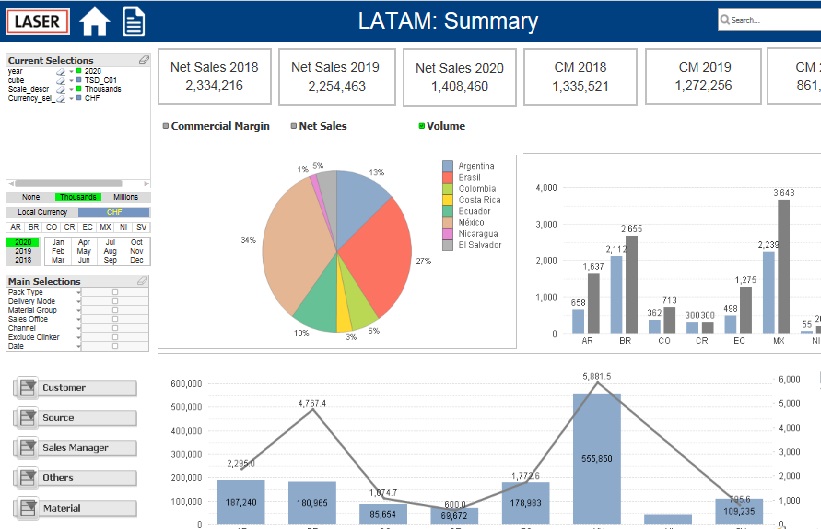Select the Volume radio option

click(x=421, y=126)
